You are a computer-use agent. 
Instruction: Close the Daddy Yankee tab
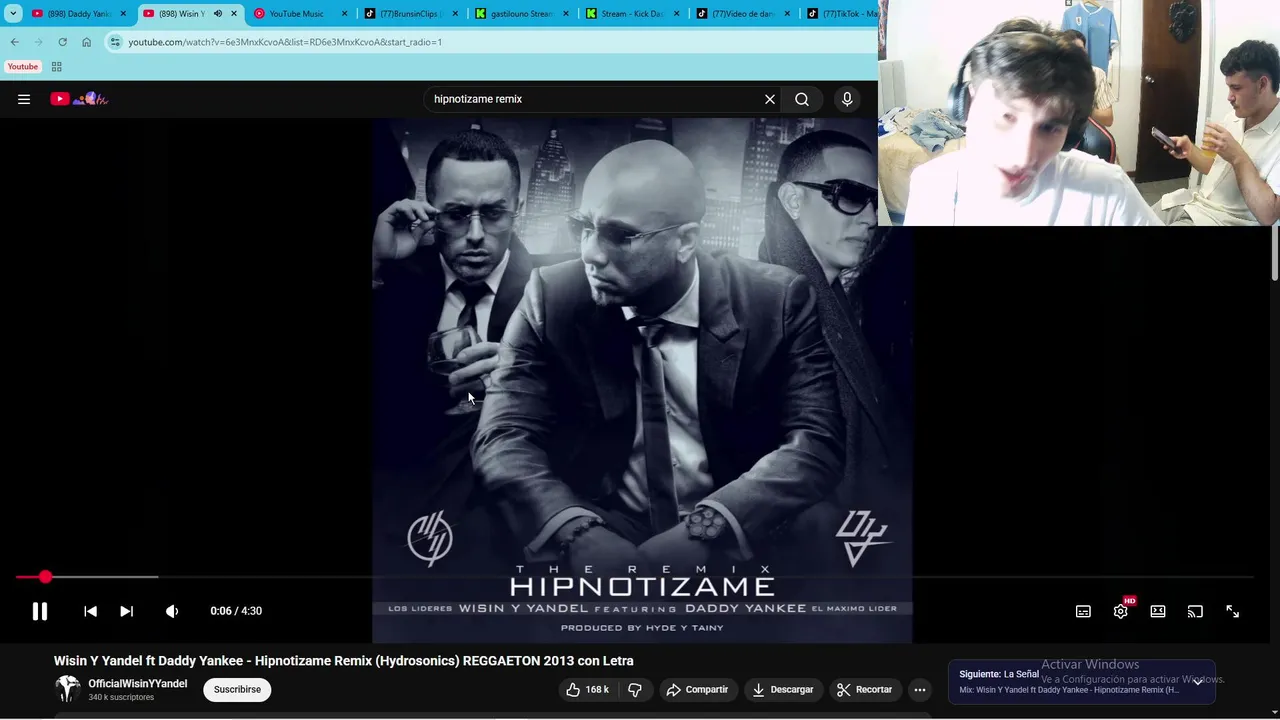click(x=123, y=14)
